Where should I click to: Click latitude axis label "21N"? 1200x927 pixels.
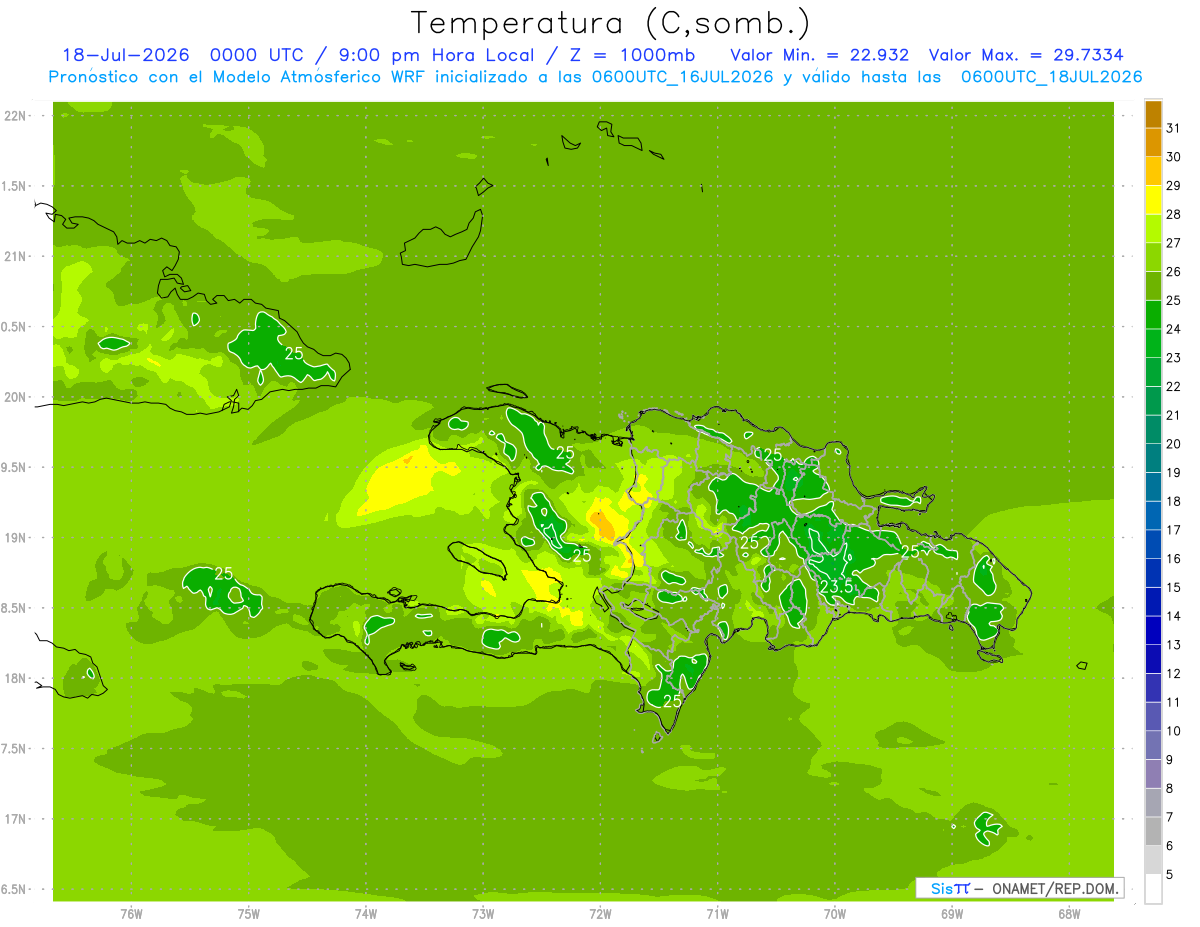(17, 256)
